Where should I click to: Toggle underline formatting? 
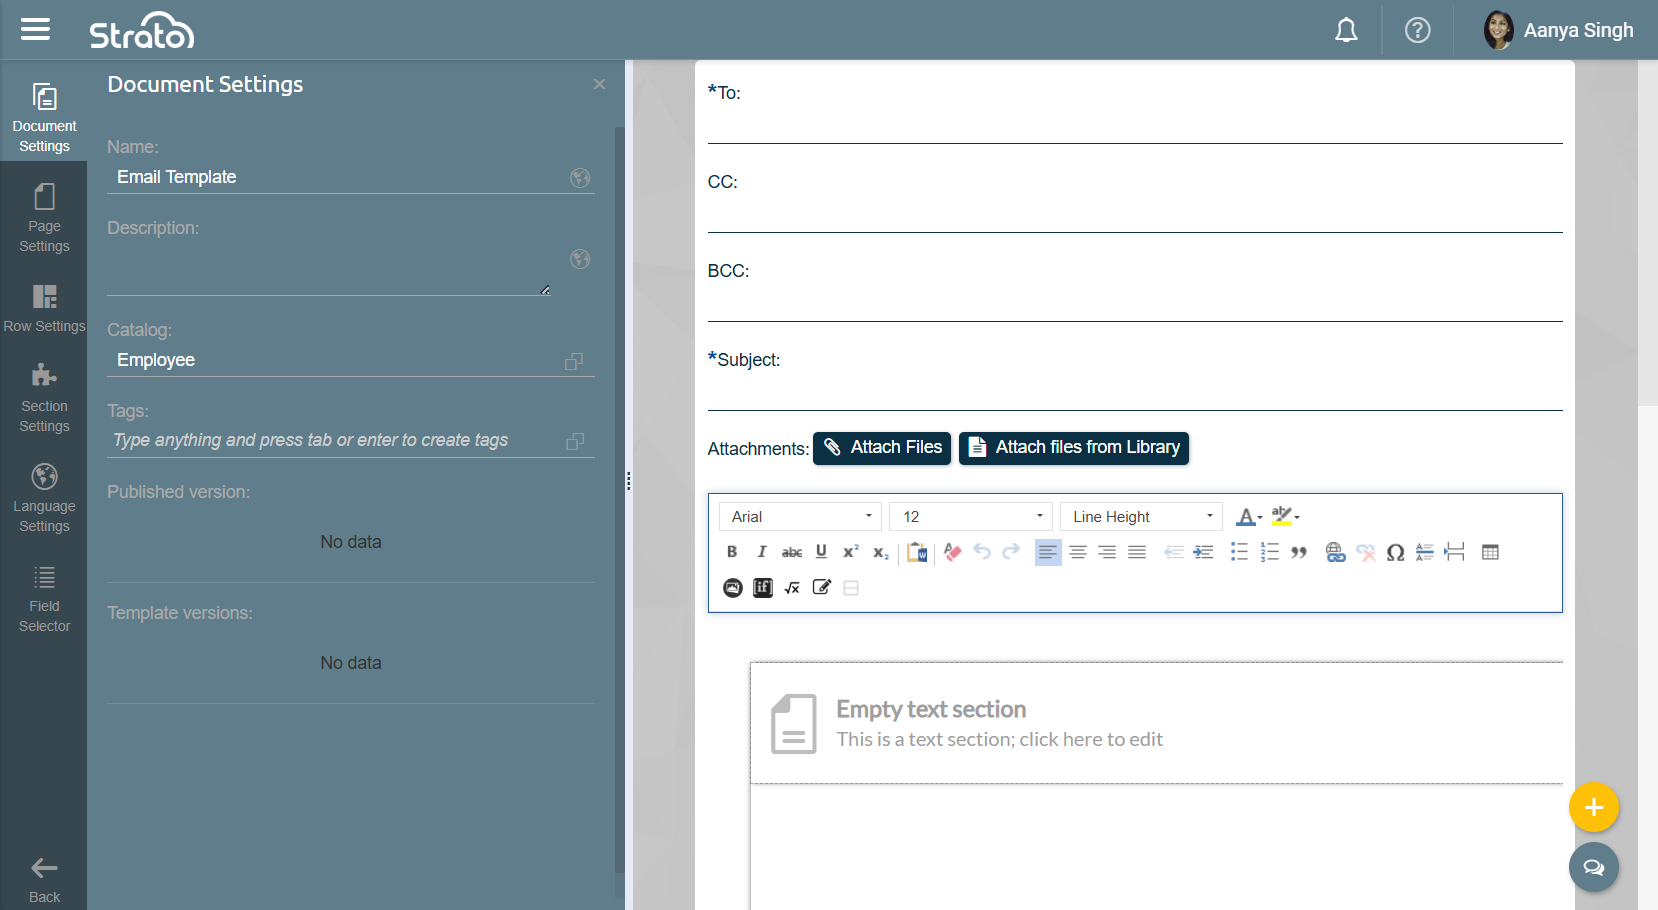point(821,552)
